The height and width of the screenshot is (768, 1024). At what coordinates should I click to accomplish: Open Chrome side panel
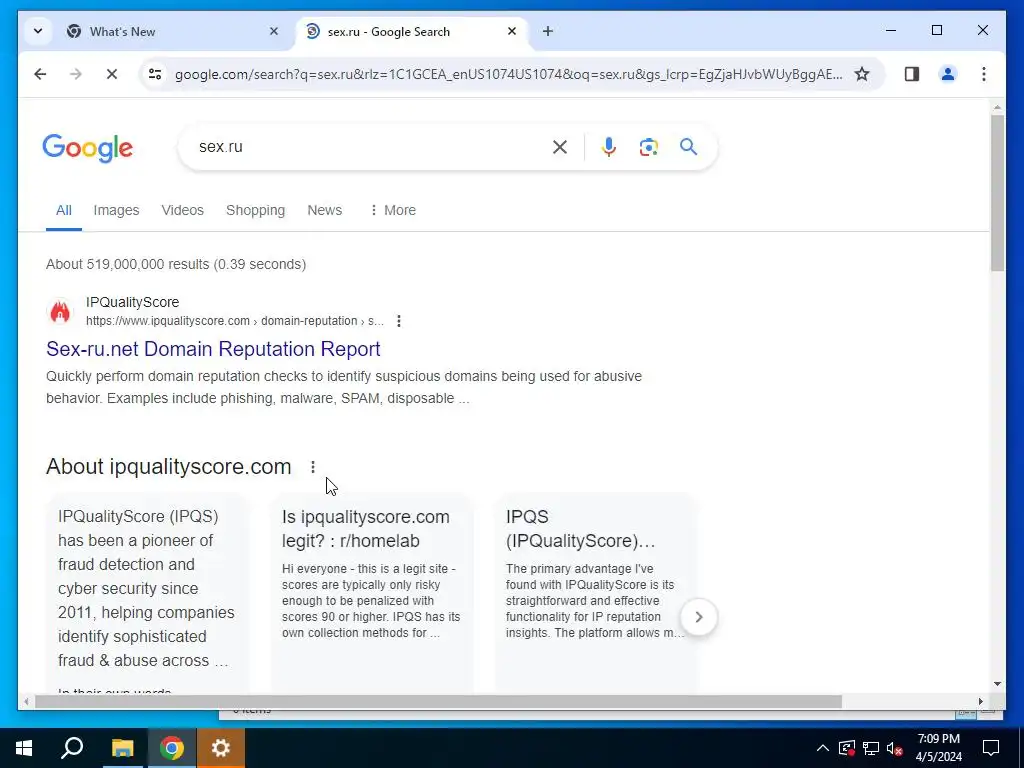(912, 74)
